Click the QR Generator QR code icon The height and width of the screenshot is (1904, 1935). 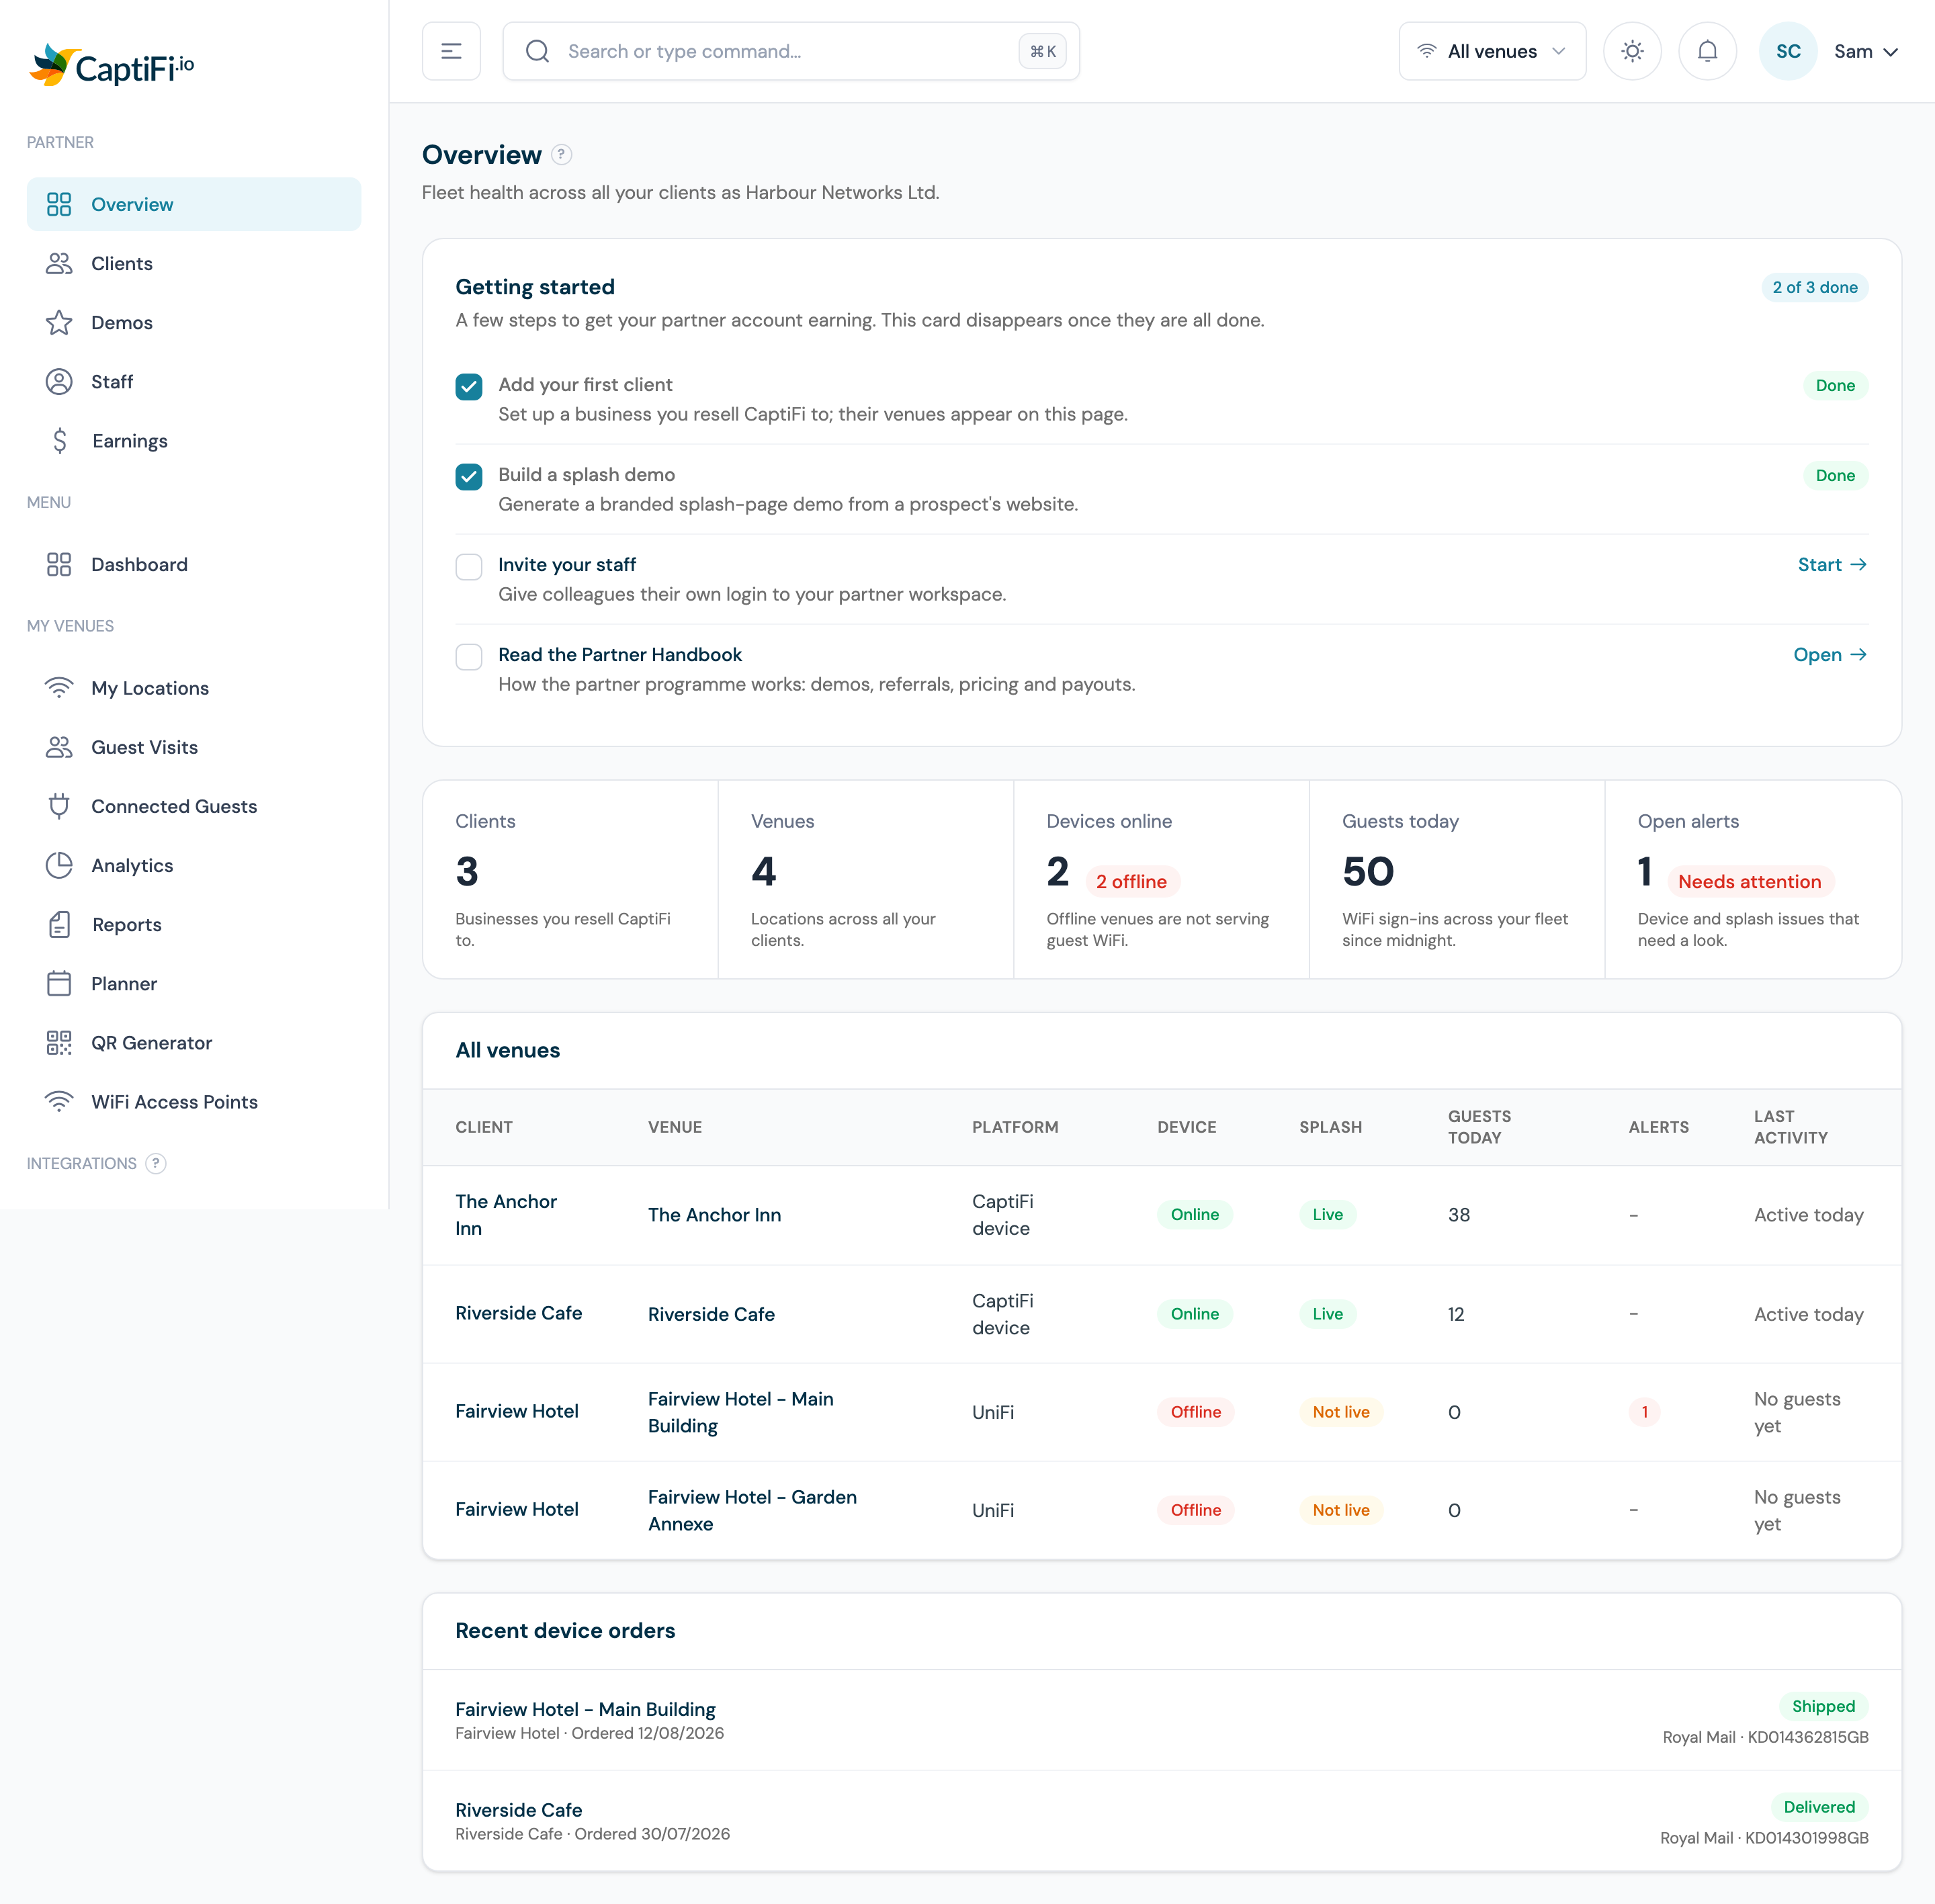(59, 1042)
